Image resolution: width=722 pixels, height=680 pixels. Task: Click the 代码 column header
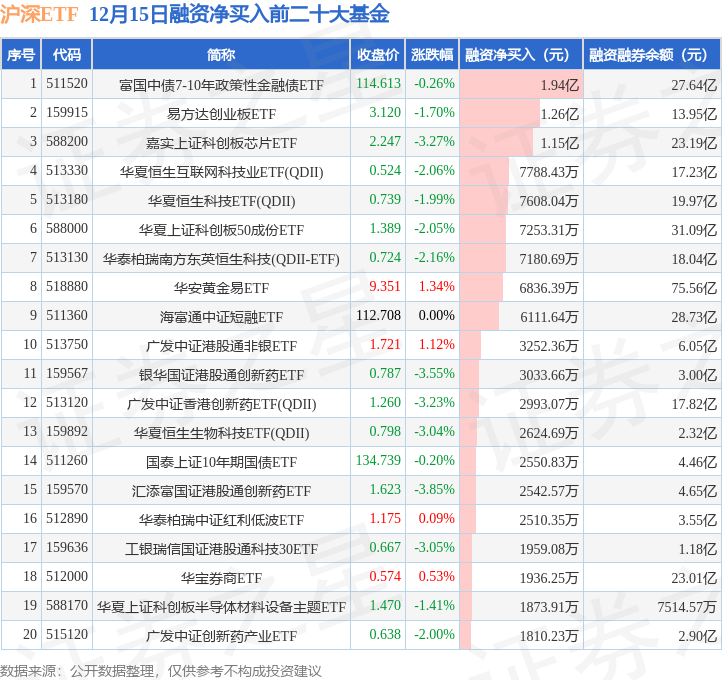(x=67, y=55)
